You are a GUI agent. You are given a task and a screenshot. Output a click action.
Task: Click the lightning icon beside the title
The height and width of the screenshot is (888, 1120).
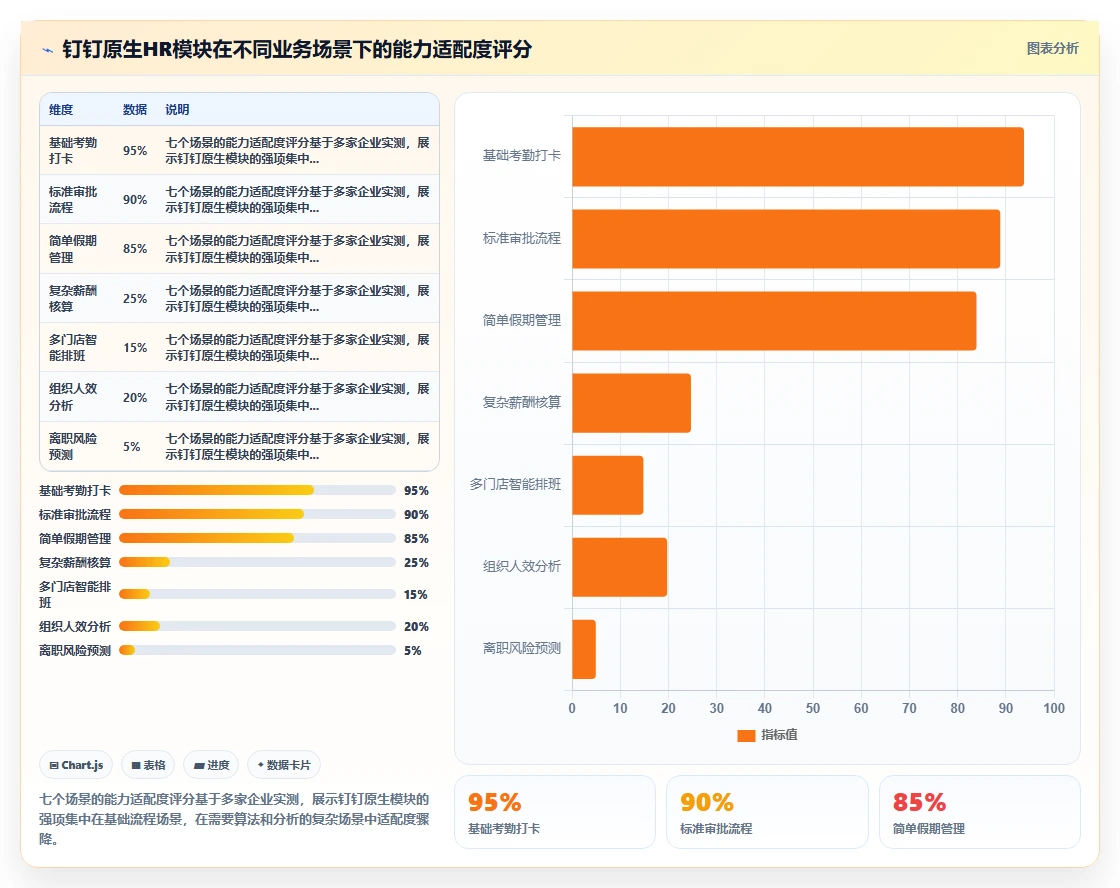(48, 50)
